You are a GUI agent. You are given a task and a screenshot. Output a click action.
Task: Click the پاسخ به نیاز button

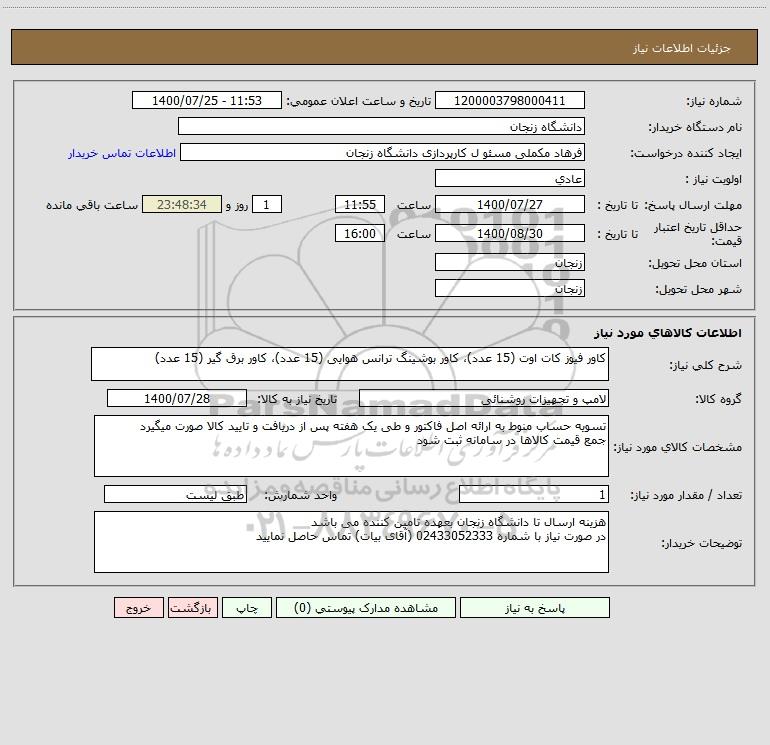(534, 607)
